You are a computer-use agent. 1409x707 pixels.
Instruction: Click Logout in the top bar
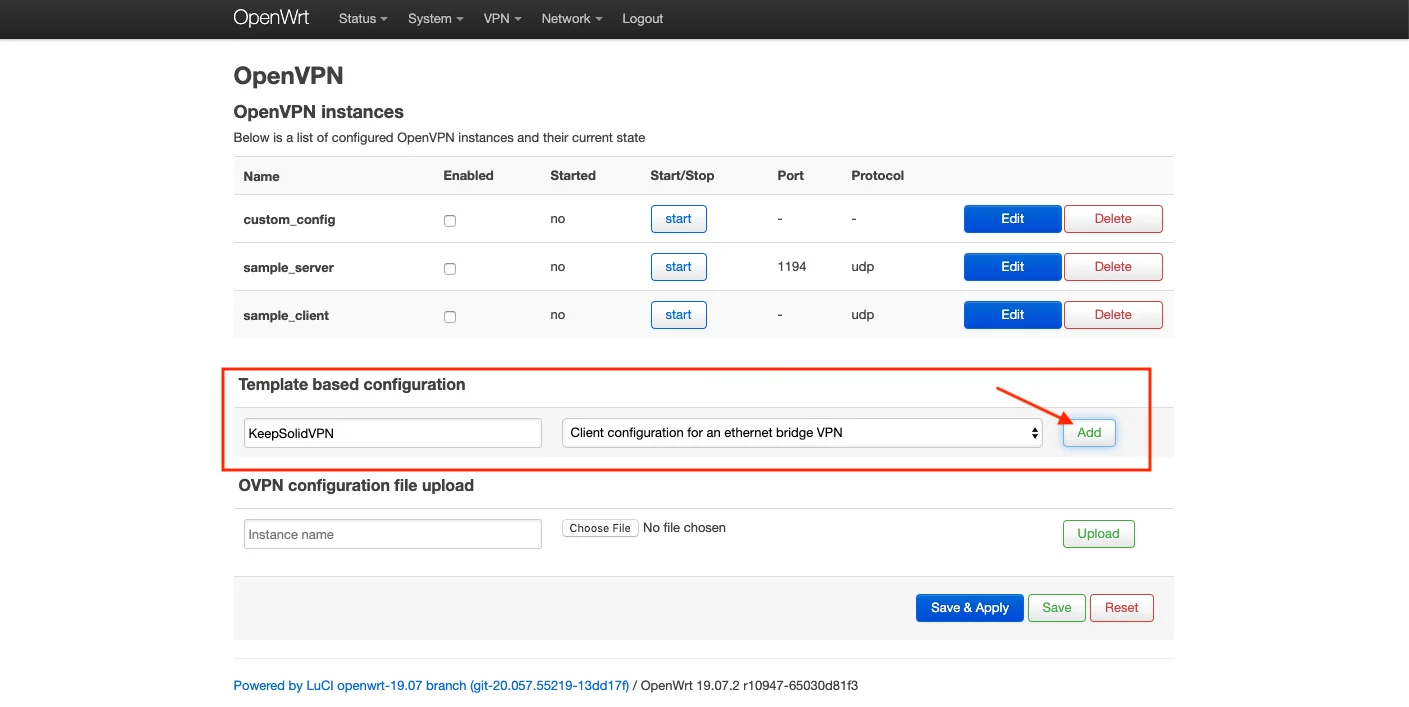tap(642, 19)
